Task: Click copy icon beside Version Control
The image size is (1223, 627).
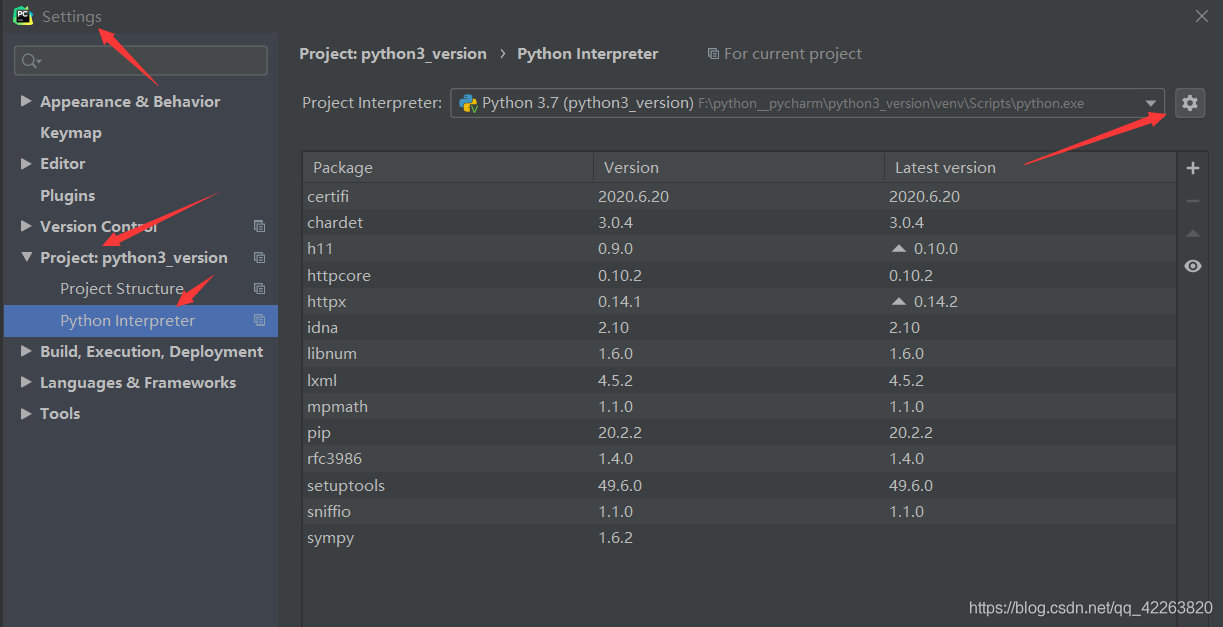Action: coord(259,227)
